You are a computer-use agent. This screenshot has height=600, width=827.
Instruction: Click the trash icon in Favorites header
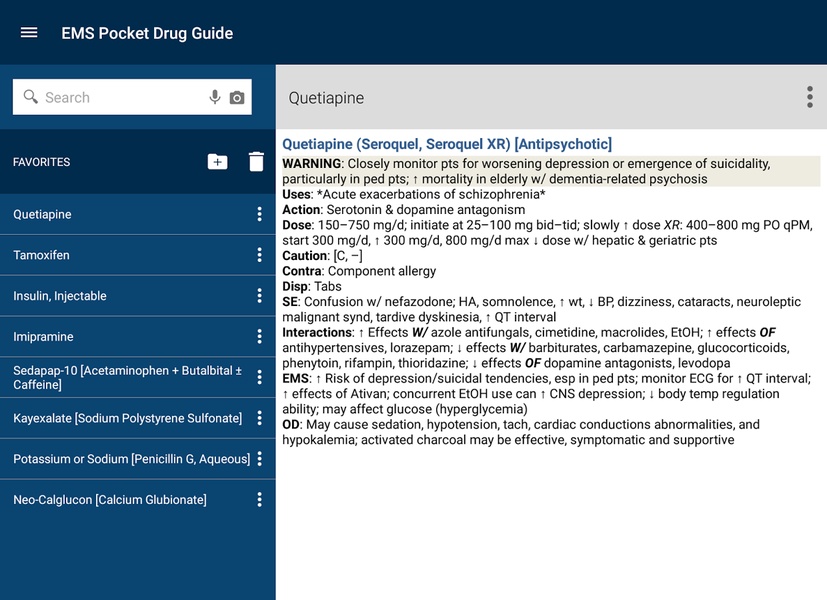click(256, 161)
